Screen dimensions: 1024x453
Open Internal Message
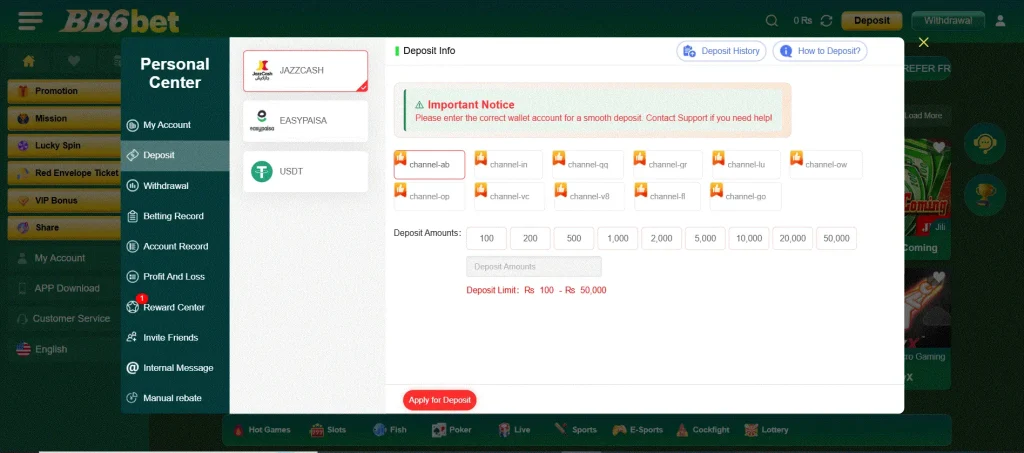175,368
